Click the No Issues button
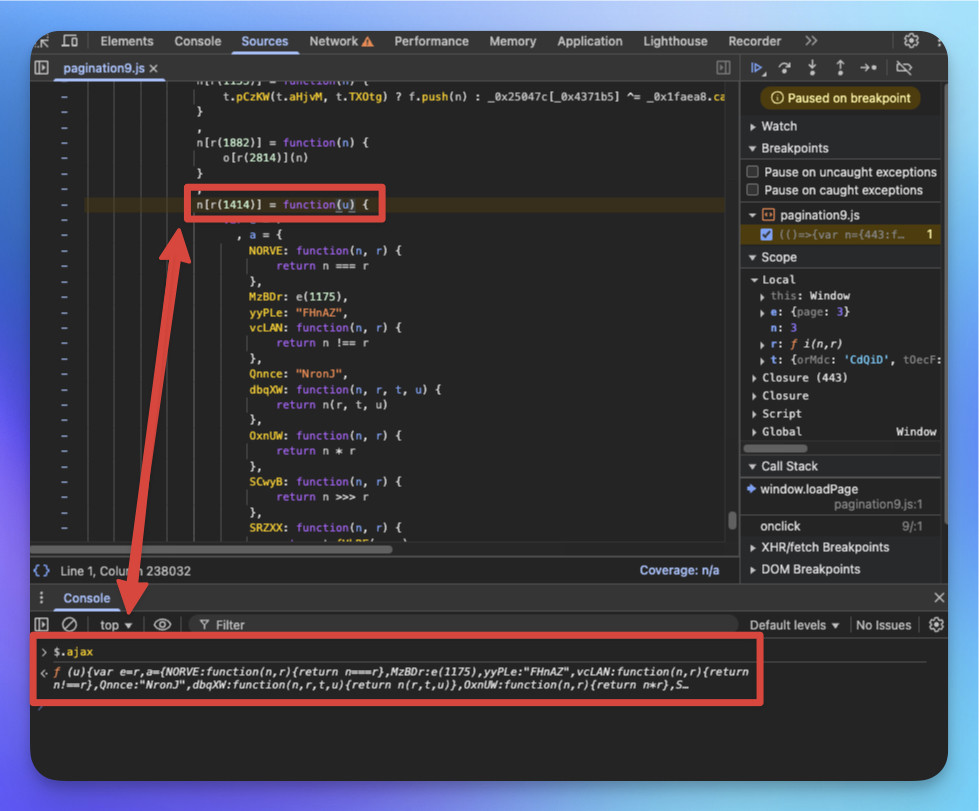This screenshot has height=811, width=979. (x=883, y=625)
